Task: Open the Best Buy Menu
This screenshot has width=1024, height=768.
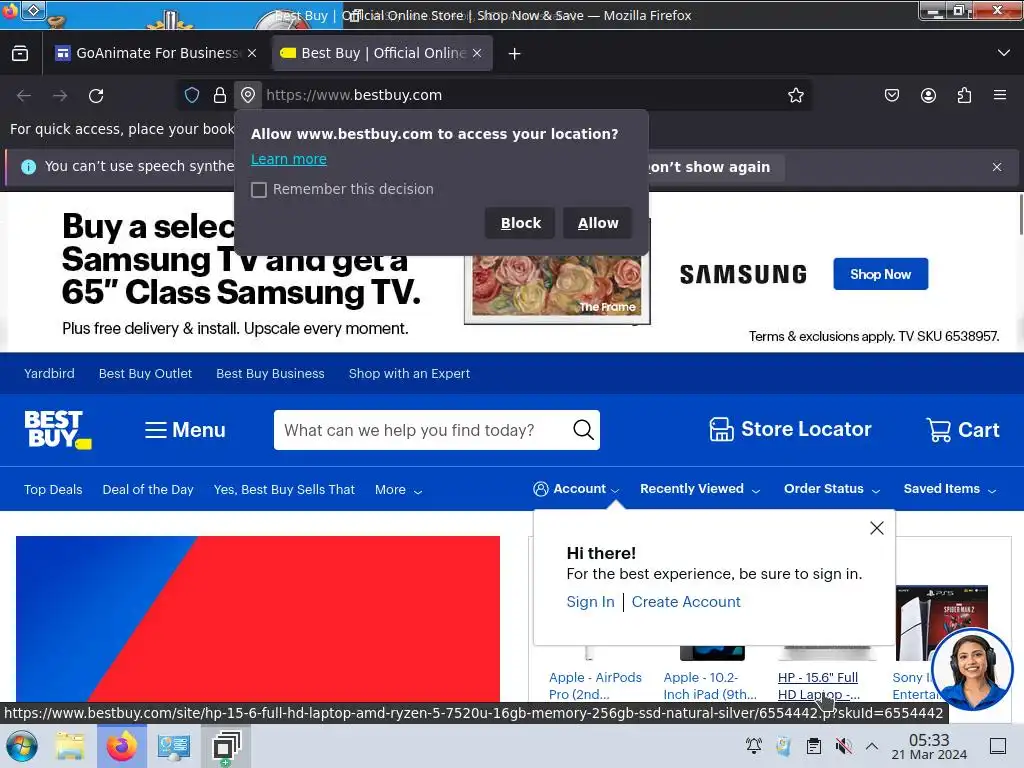Action: [x=185, y=430]
